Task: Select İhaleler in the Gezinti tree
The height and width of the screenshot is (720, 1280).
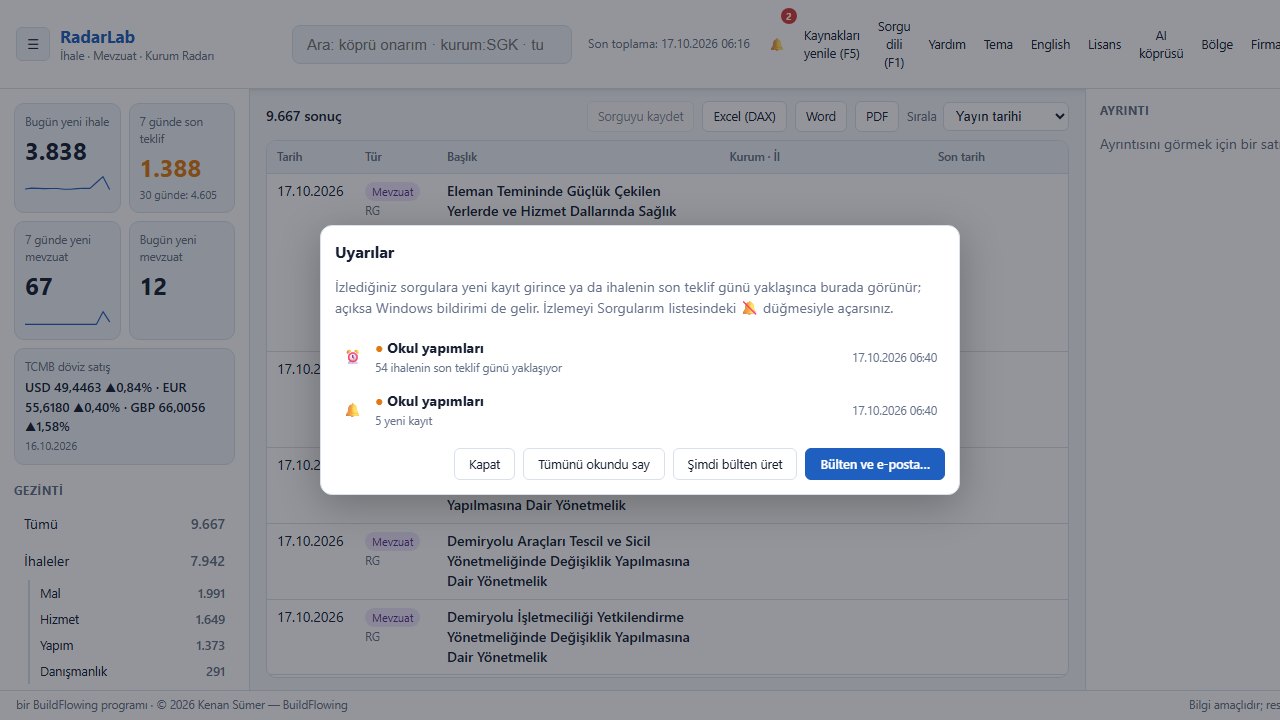Action: [x=124, y=561]
